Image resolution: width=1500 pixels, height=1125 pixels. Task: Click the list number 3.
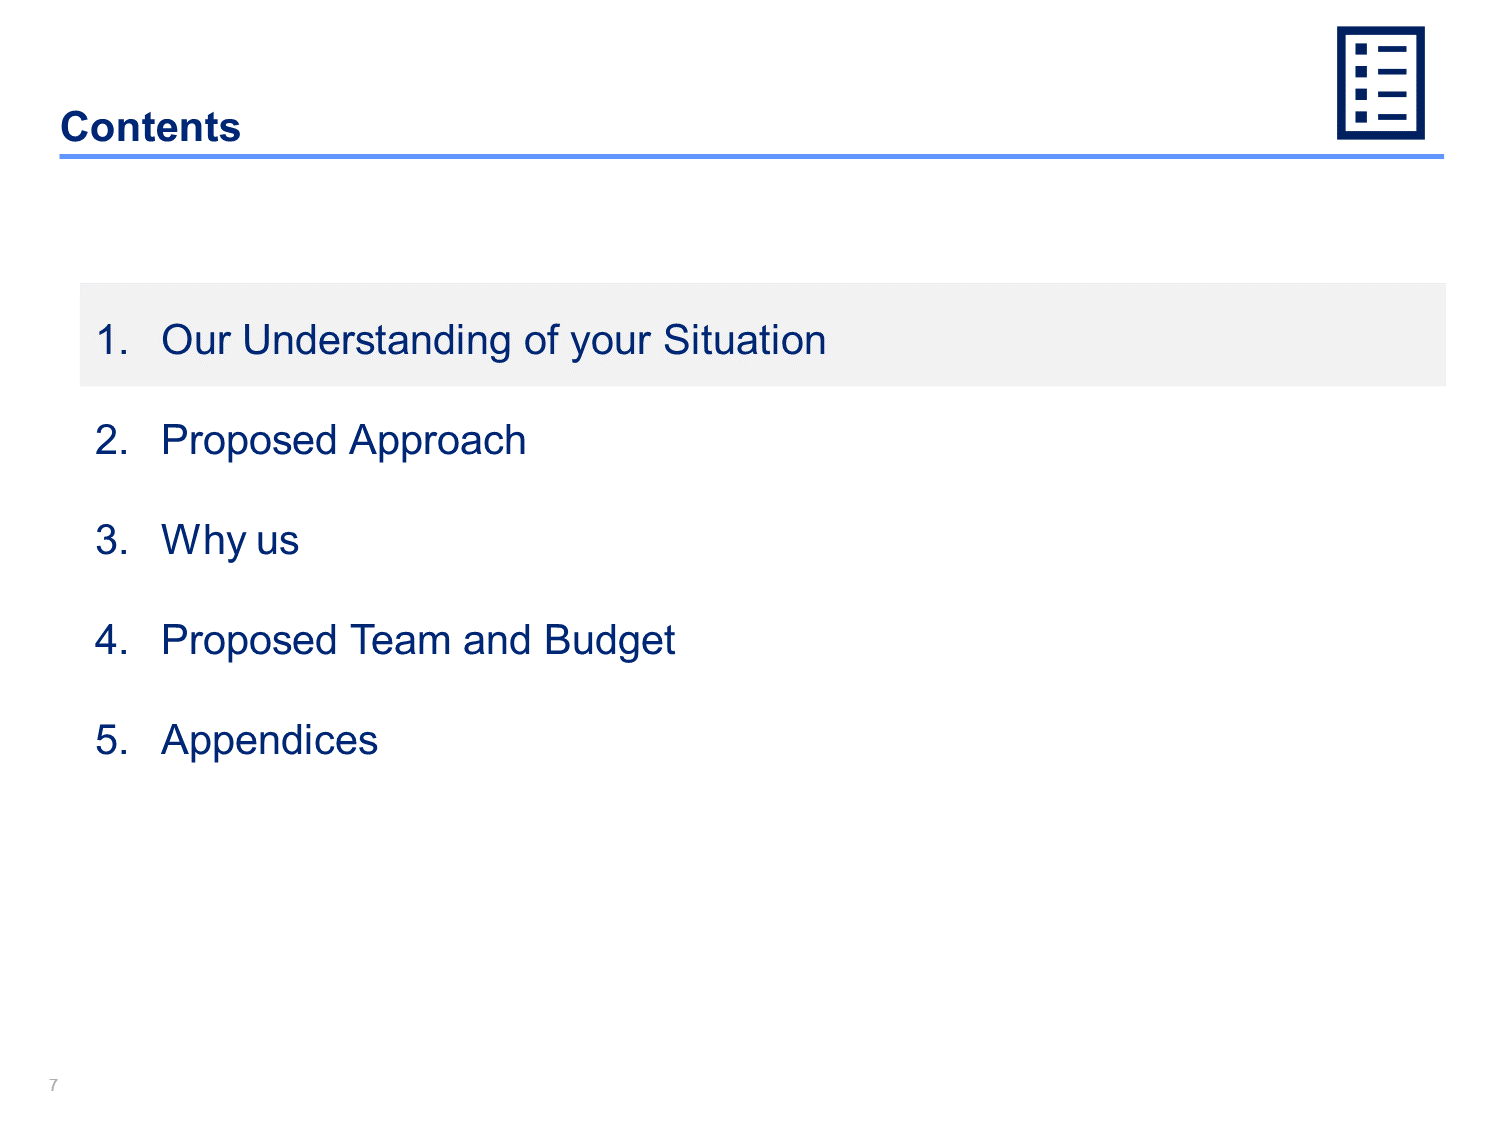click(112, 540)
